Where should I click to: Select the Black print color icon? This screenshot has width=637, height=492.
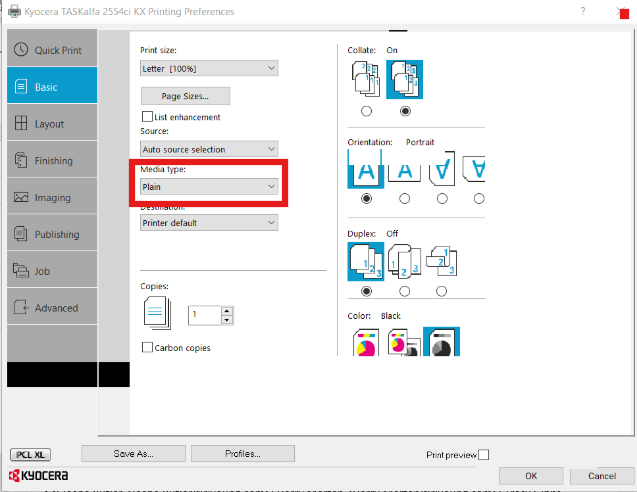pyautogui.click(x=442, y=341)
